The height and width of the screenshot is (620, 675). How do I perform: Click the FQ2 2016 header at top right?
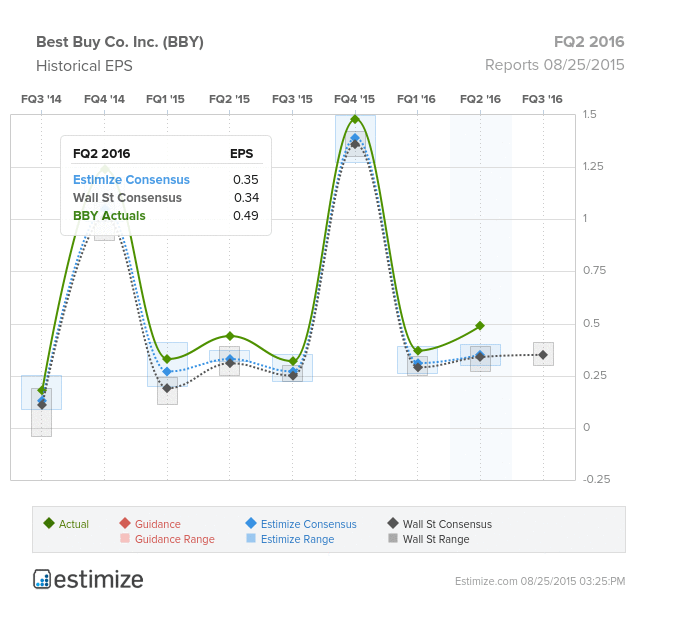pyautogui.click(x=589, y=42)
